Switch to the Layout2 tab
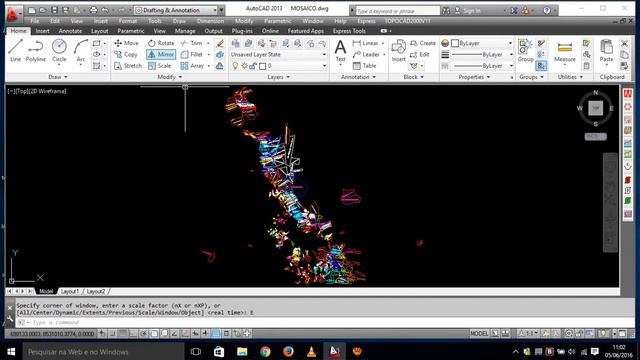640x360 pixels. 96,291
